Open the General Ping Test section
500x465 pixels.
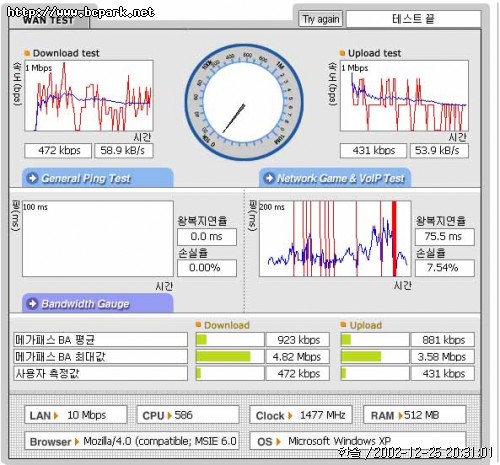pyautogui.click(x=98, y=178)
